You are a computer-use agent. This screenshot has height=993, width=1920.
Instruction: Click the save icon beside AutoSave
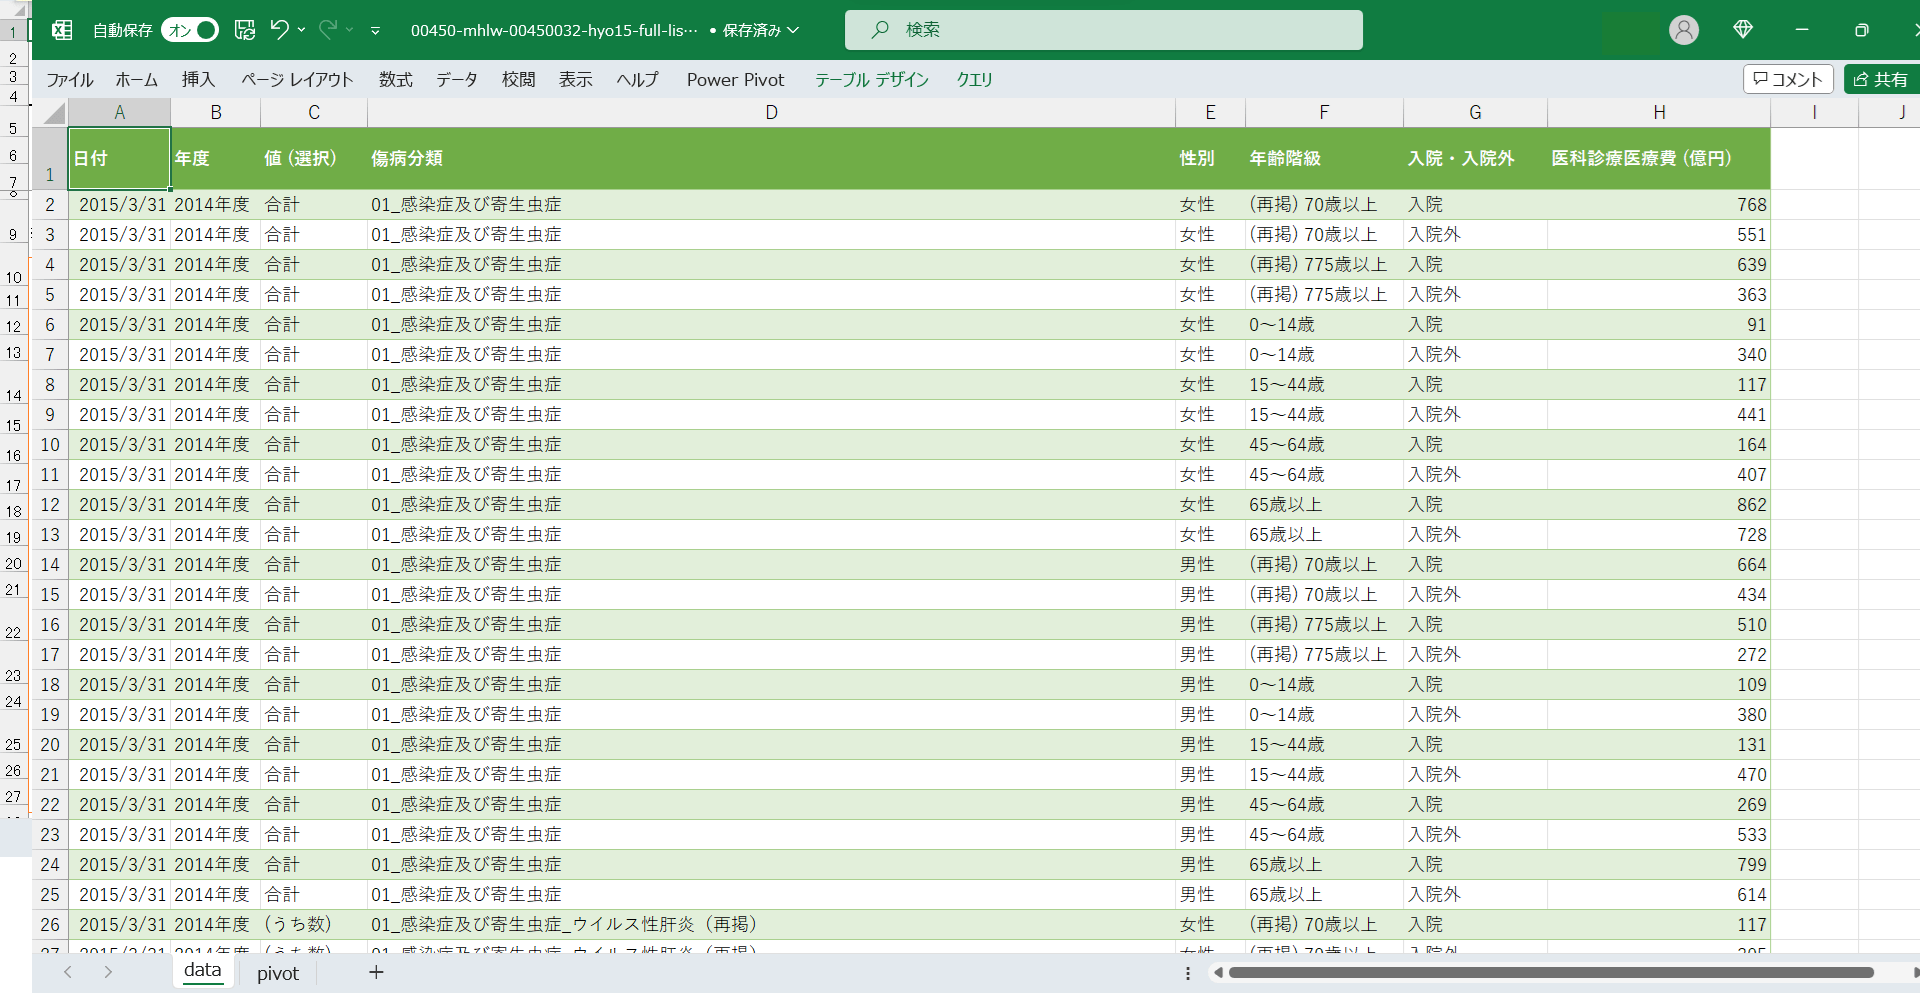click(x=245, y=30)
